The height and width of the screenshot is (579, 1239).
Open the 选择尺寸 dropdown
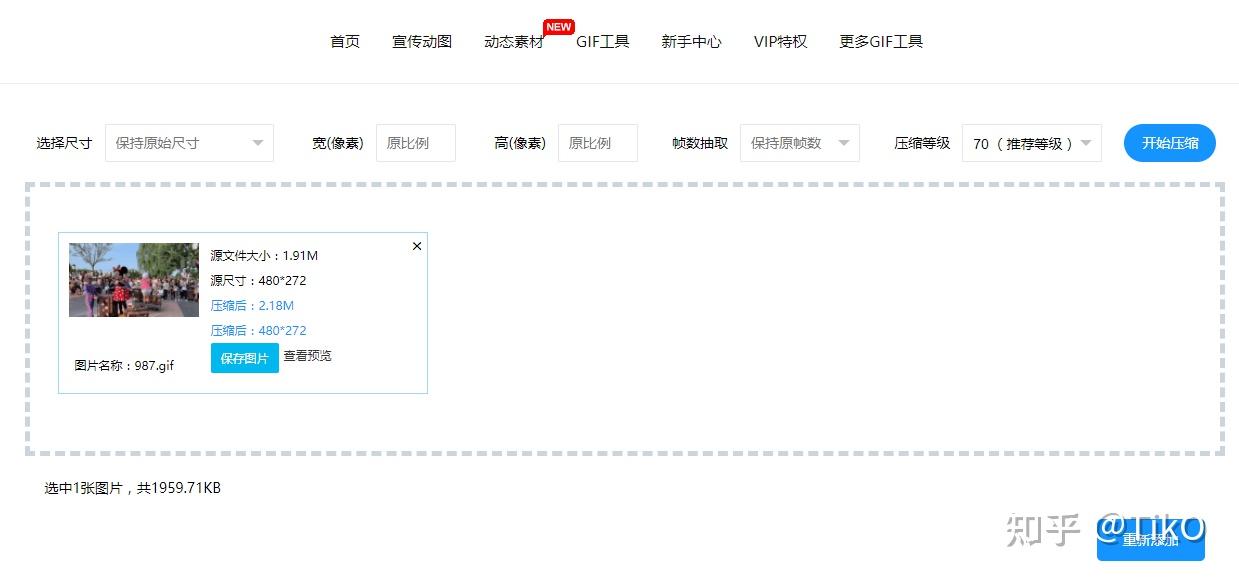188,142
